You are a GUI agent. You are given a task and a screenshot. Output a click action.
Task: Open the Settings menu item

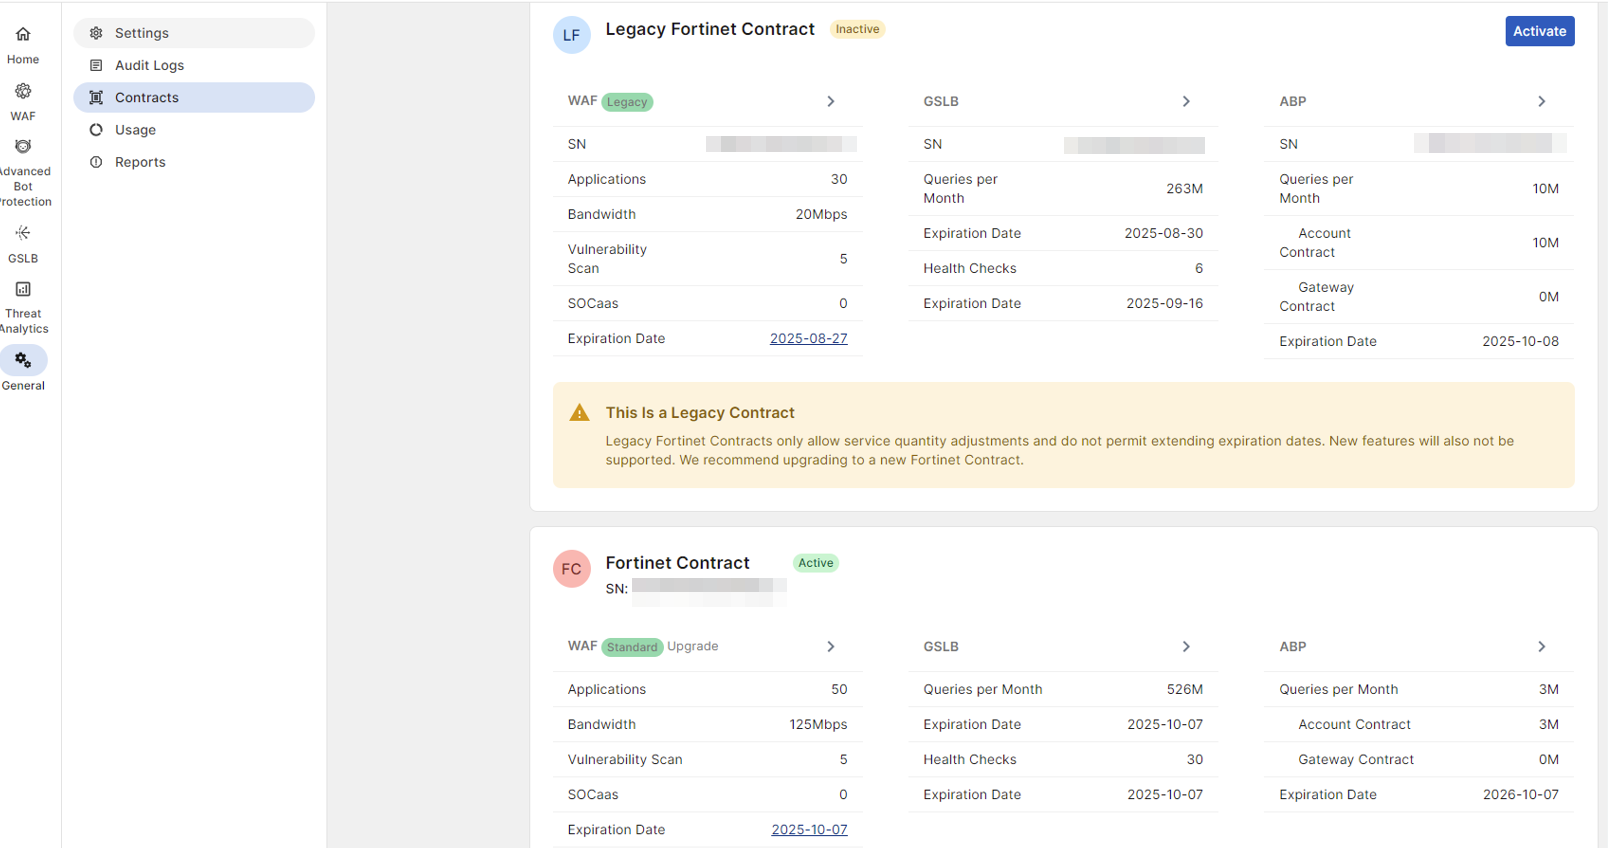pyautogui.click(x=141, y=33)
